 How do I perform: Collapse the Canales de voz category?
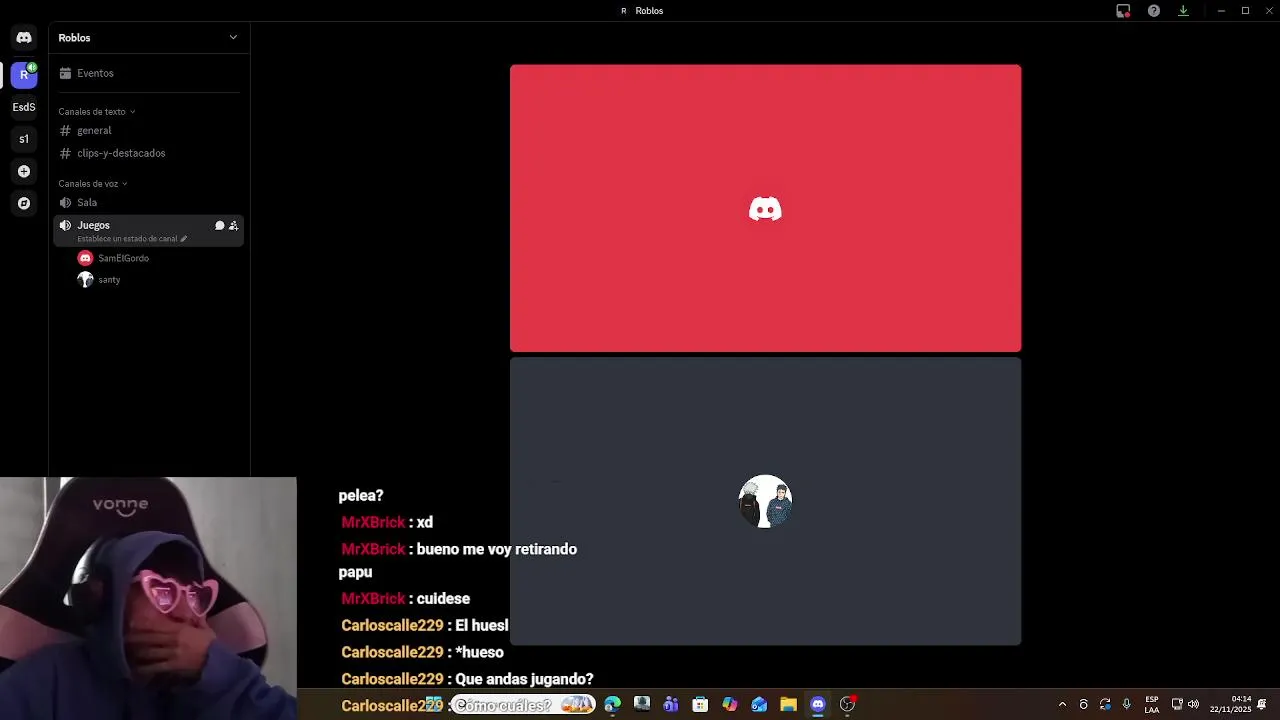point(93,184)
